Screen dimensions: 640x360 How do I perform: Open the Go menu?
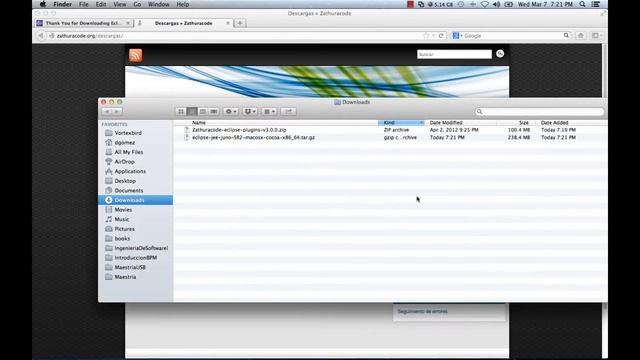click(x=137, y=4)
